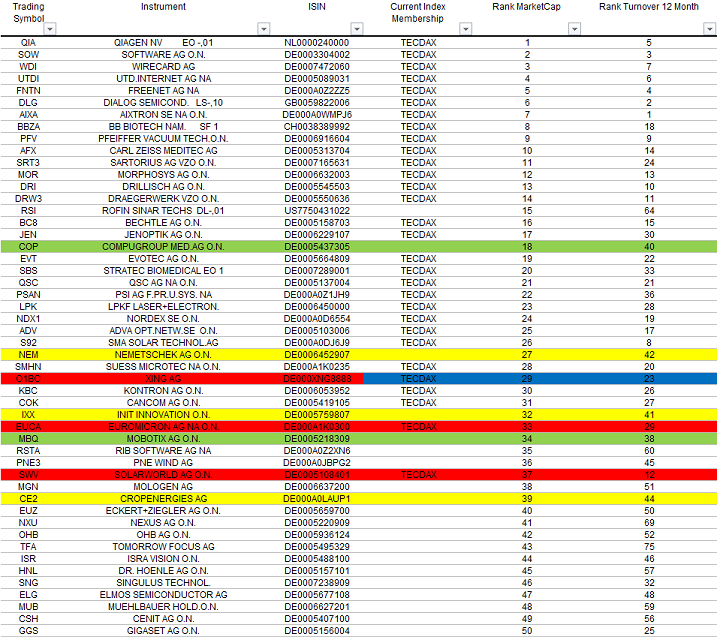Select the BB BIOTECH NAM. SF 1 cell
This screenshot has width=717, height=637.
[x=163, y=127]
